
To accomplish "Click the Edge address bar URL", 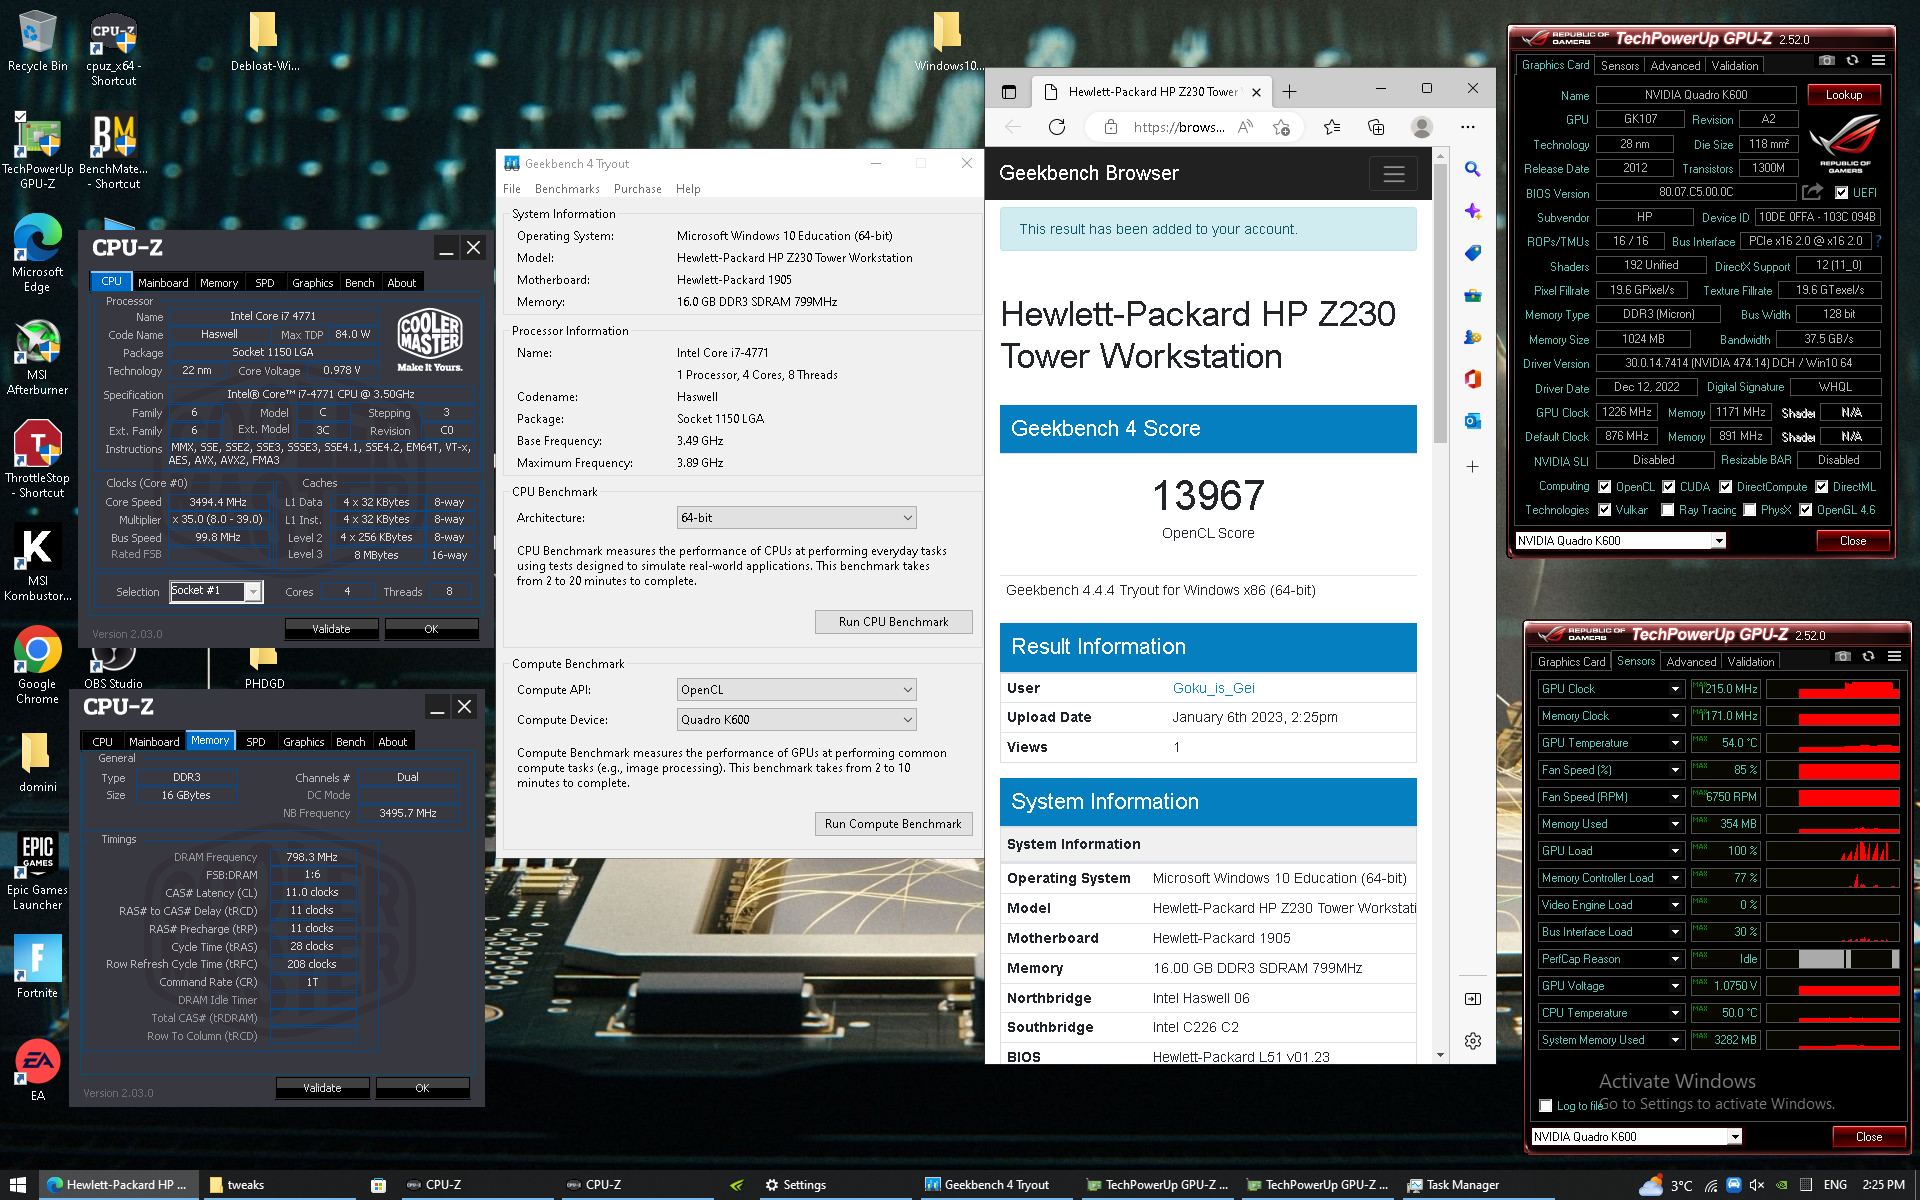I will pos(1178,127).
